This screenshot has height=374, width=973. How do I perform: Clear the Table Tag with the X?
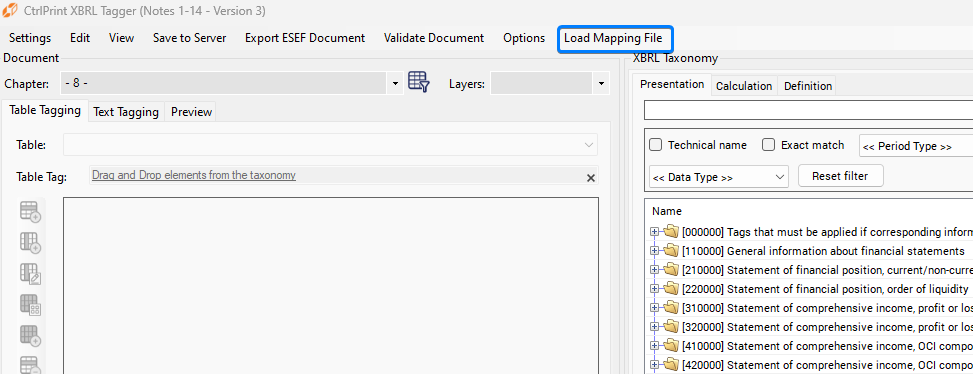pos(591,178)
